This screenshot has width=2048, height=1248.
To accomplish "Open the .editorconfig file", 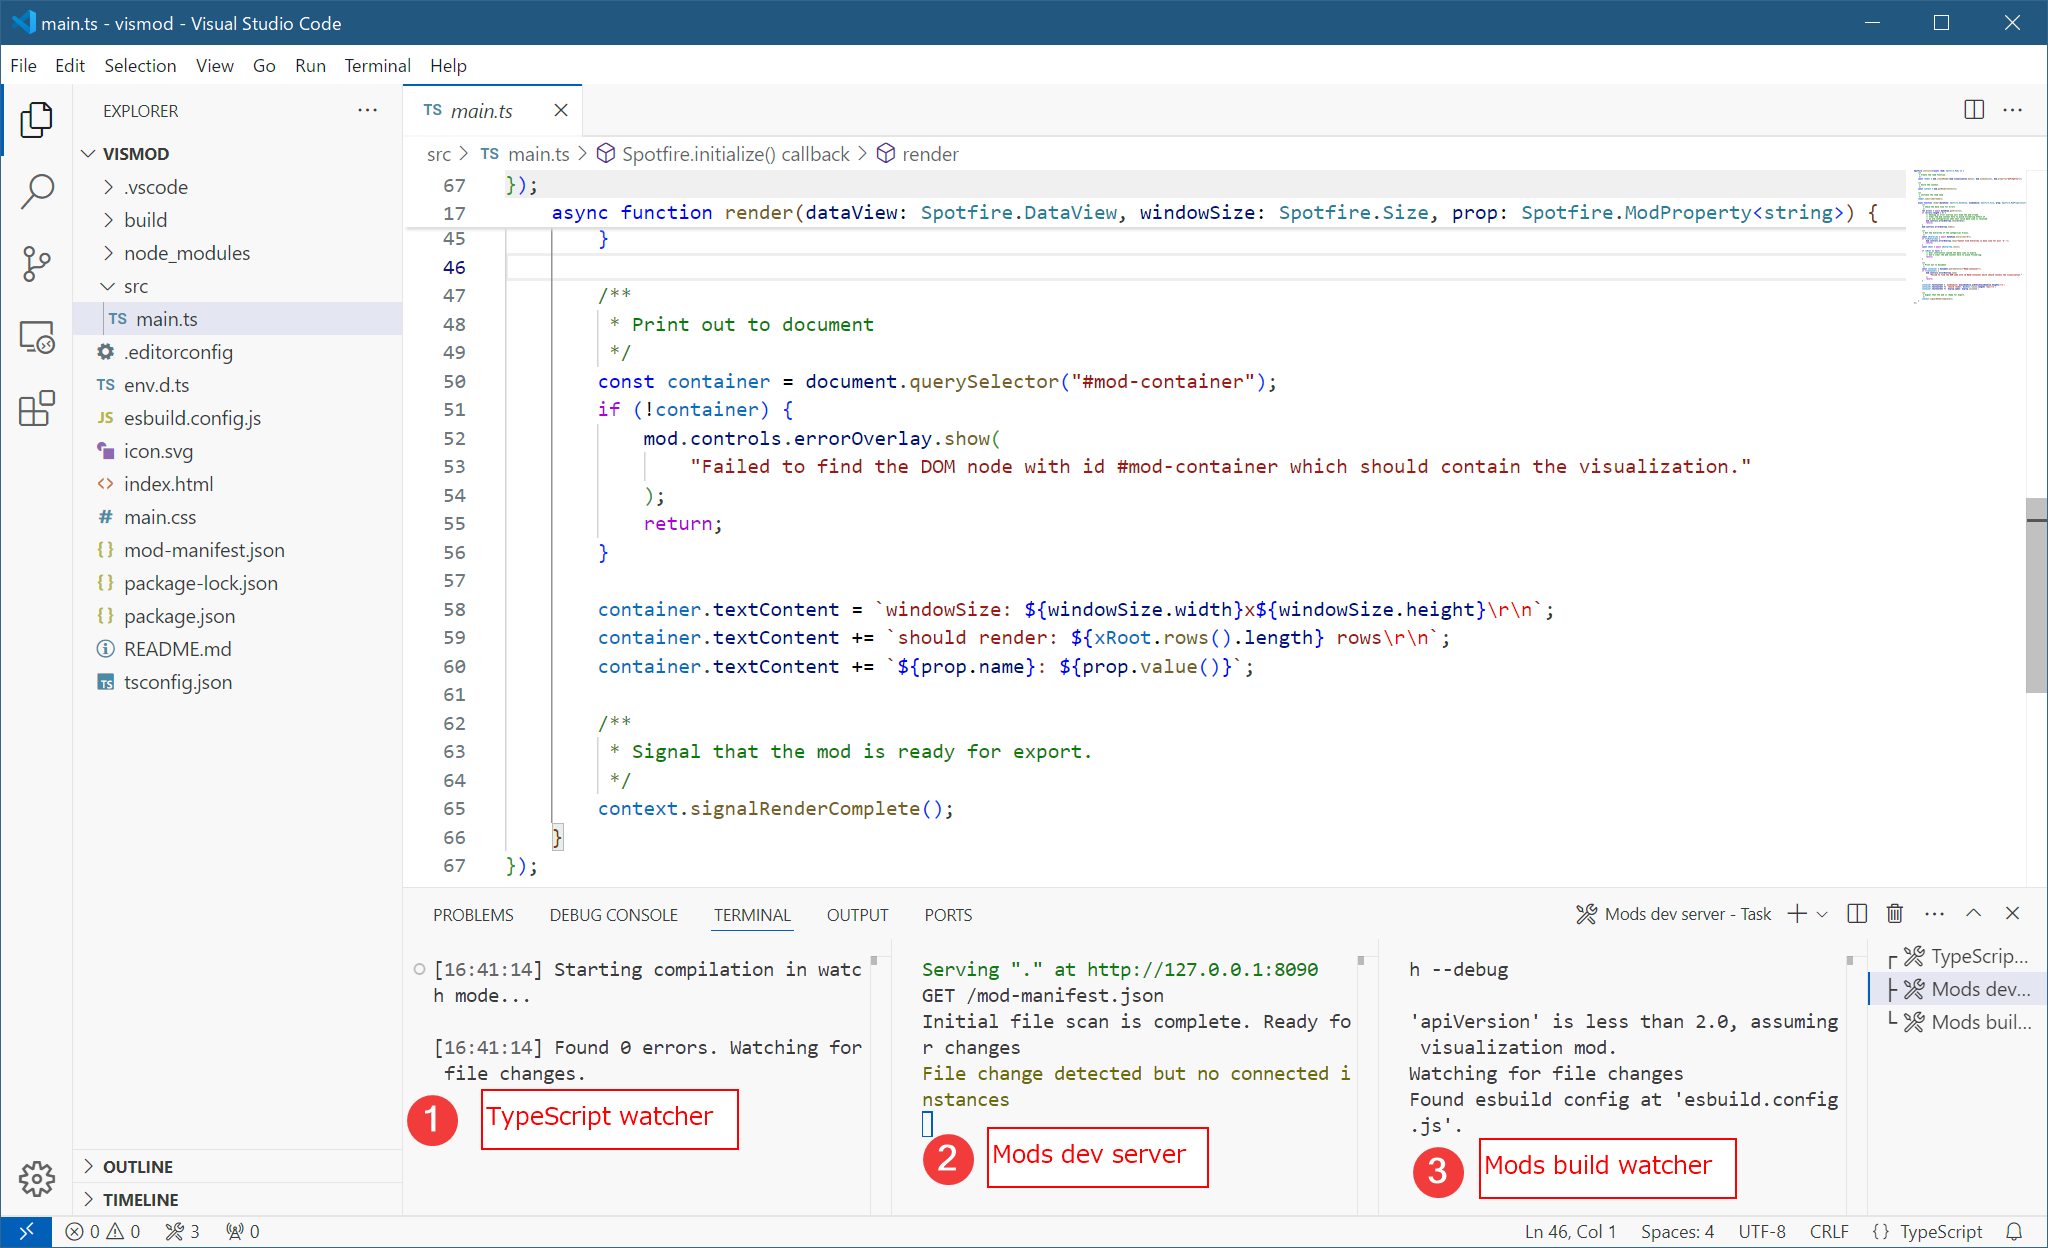I will pyautogui.click(x=238, y=352).
